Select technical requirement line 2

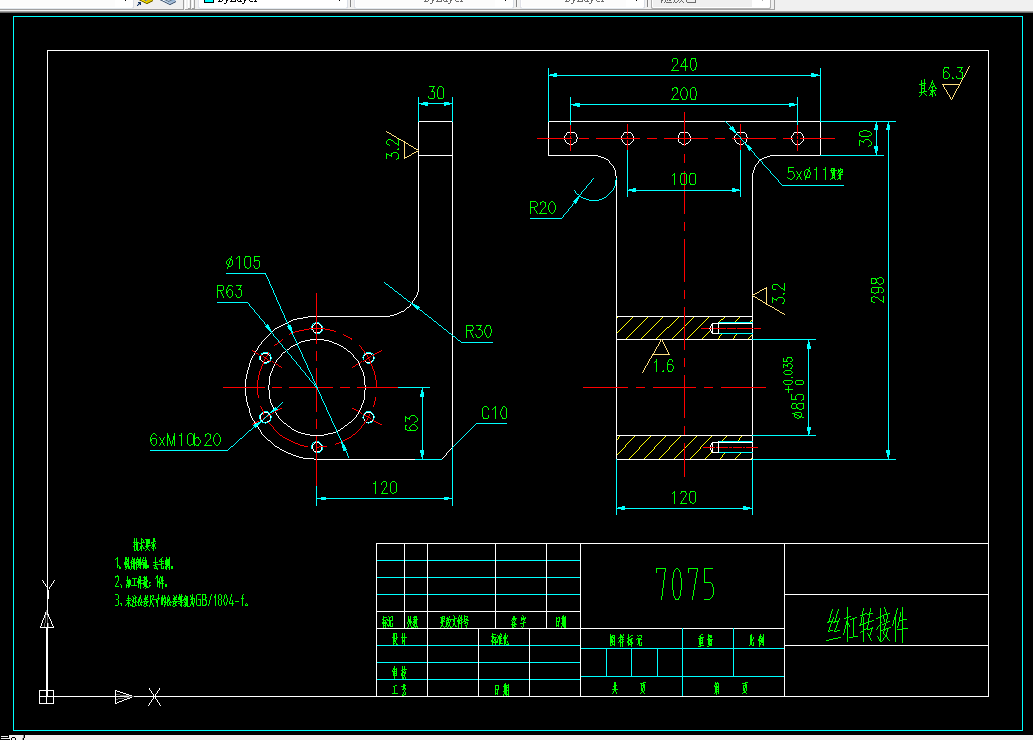click(141, 583)
